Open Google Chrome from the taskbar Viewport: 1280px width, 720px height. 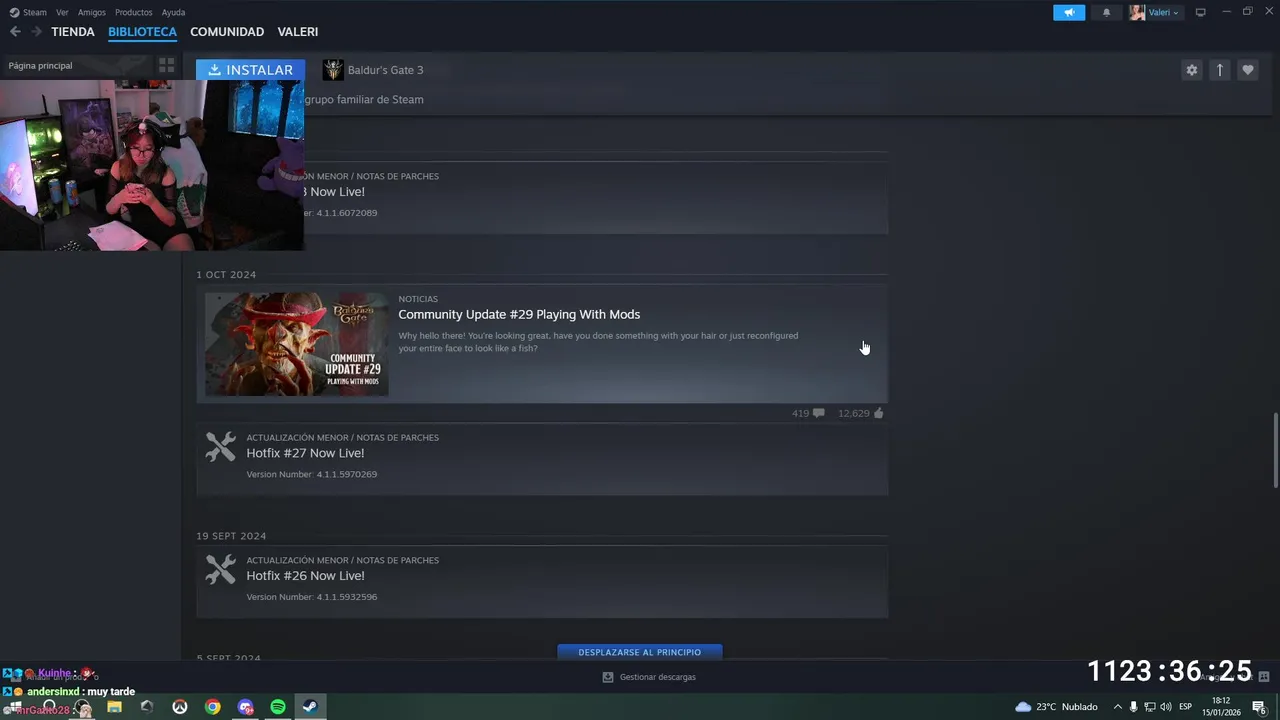pos(213,707)
